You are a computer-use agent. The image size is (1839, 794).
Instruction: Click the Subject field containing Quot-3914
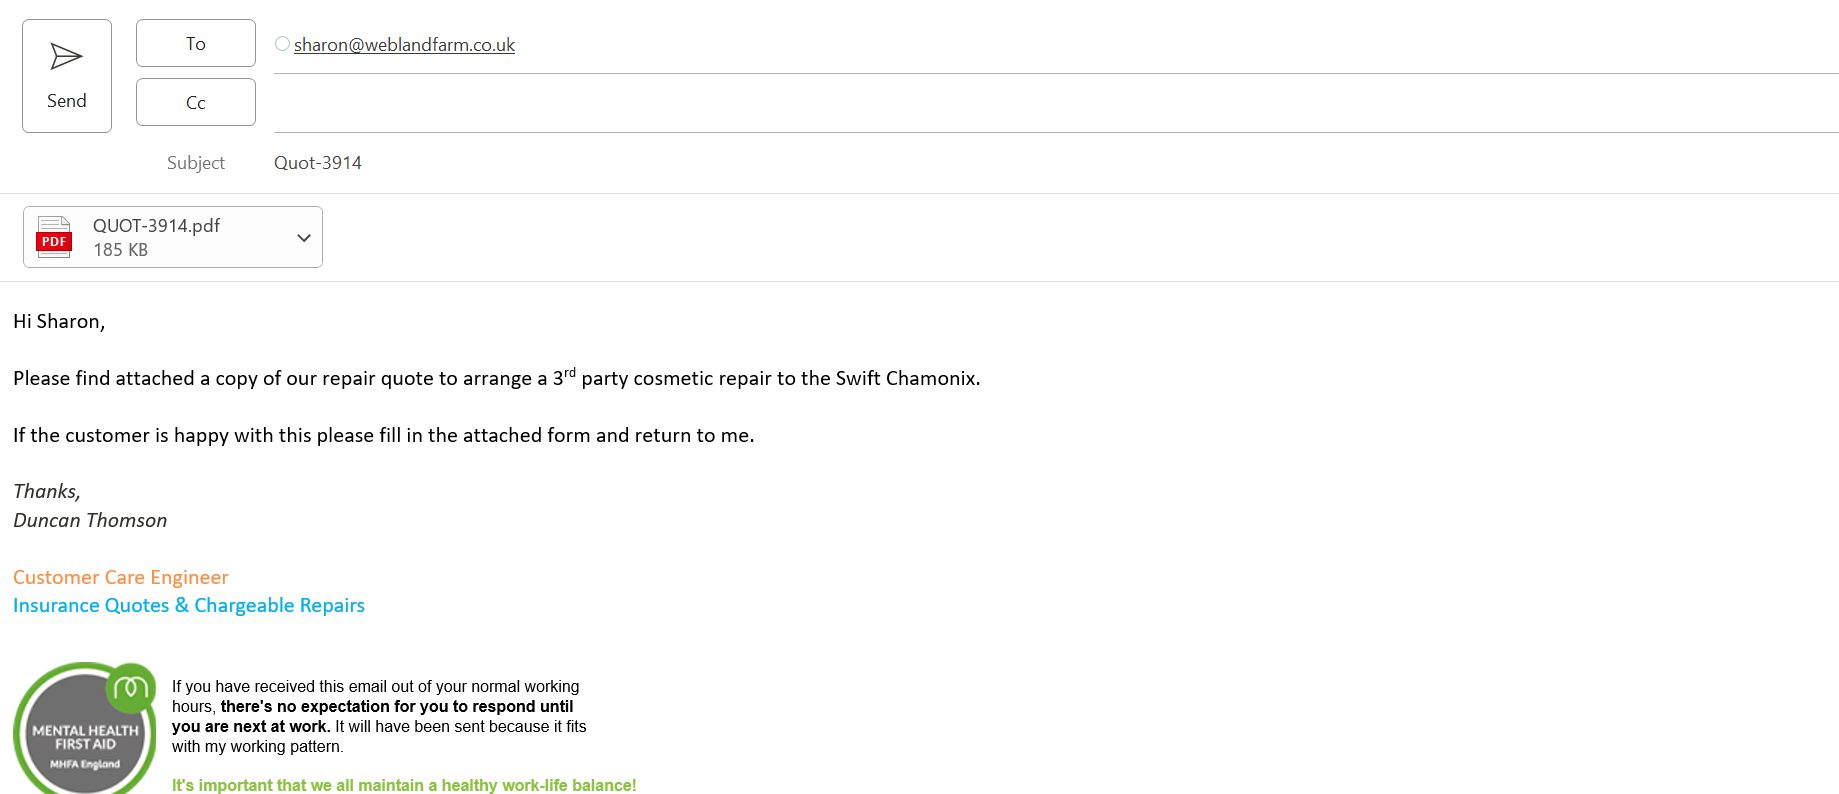318,163
